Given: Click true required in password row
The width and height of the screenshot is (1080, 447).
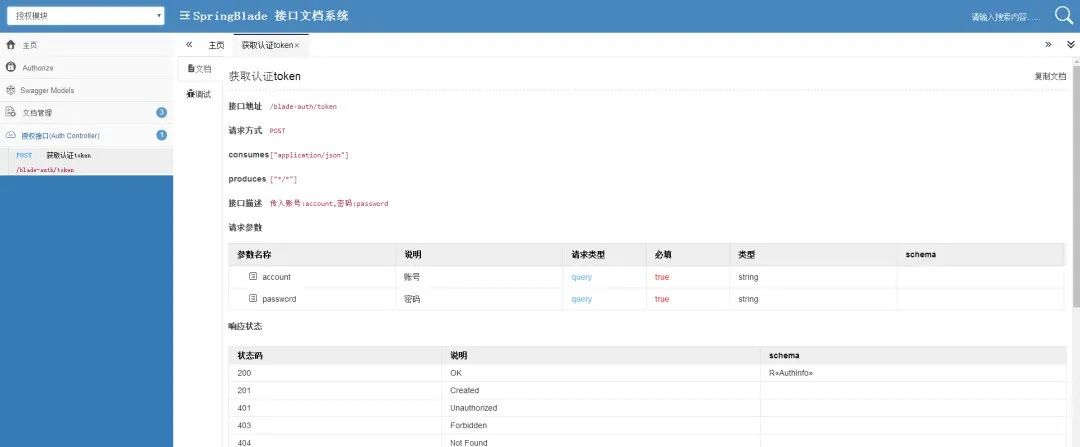Looking at the screenshot, I should coord(662,299).
